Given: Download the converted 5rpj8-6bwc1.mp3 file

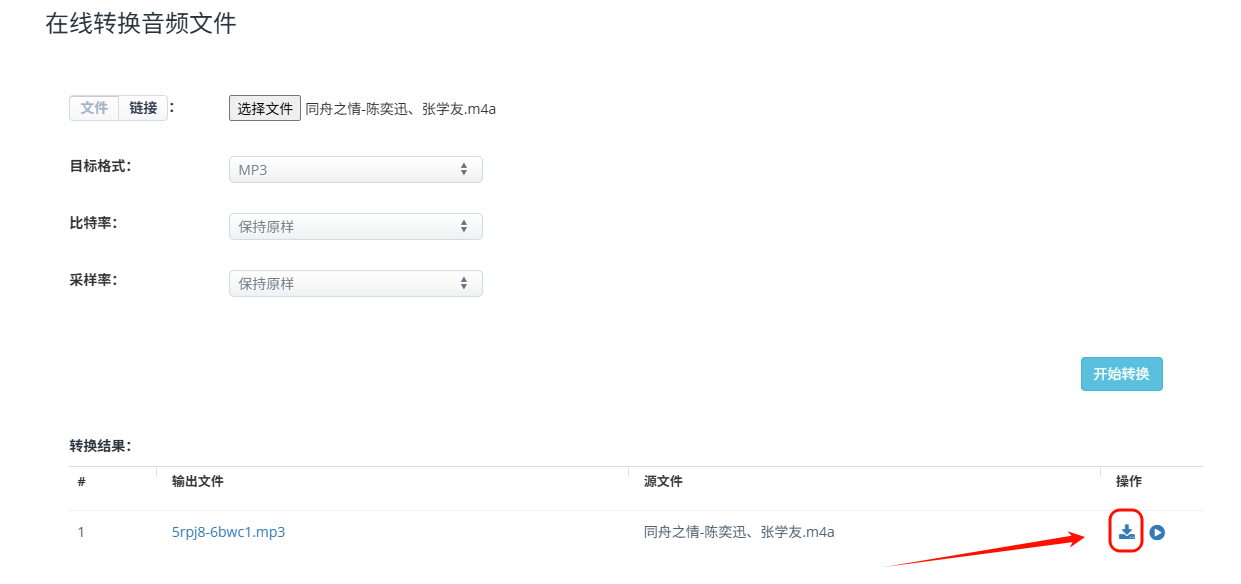Looking at the screenshot, I should pos(1127,531).
